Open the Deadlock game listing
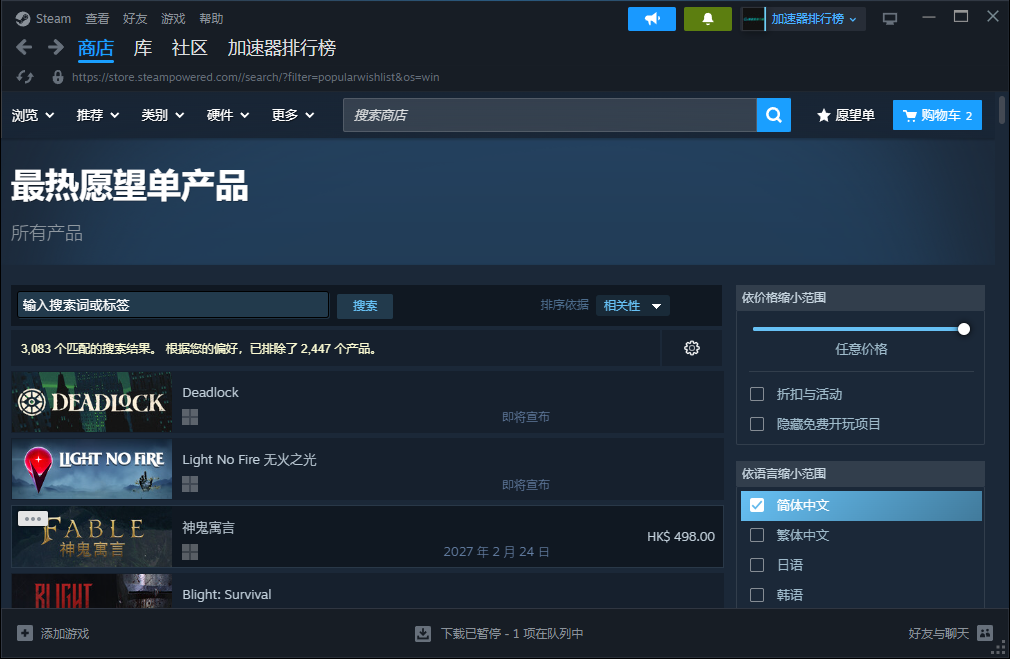The width and height of the screenshot is (1010, 659). (367, 402)
